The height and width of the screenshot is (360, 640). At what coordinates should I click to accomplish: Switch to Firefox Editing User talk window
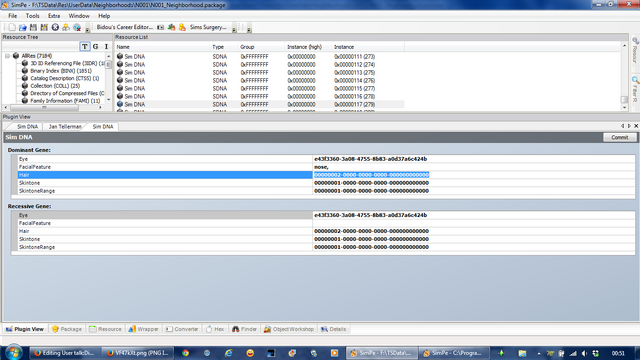pos(64,353)
